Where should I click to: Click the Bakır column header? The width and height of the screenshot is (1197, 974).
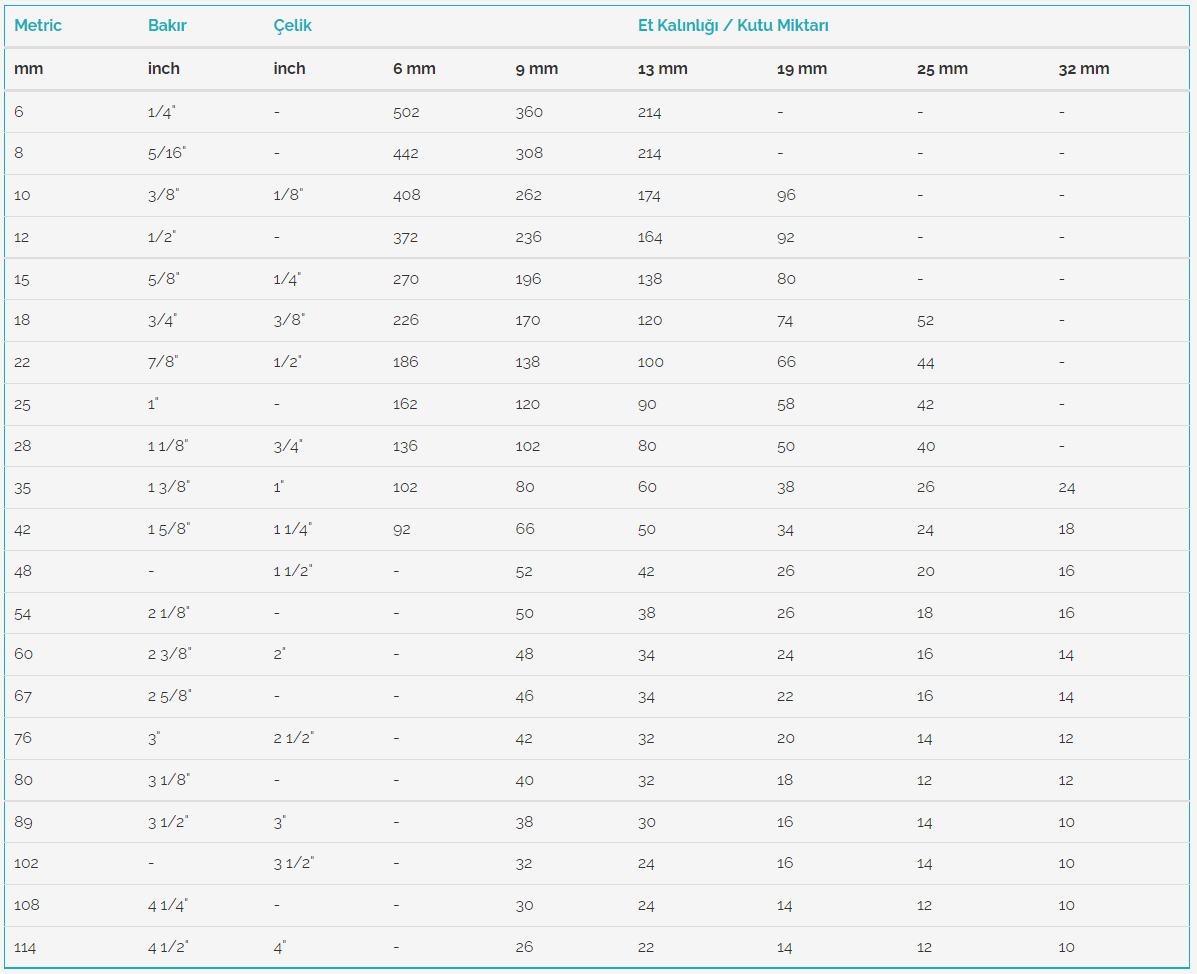point(167,26)
